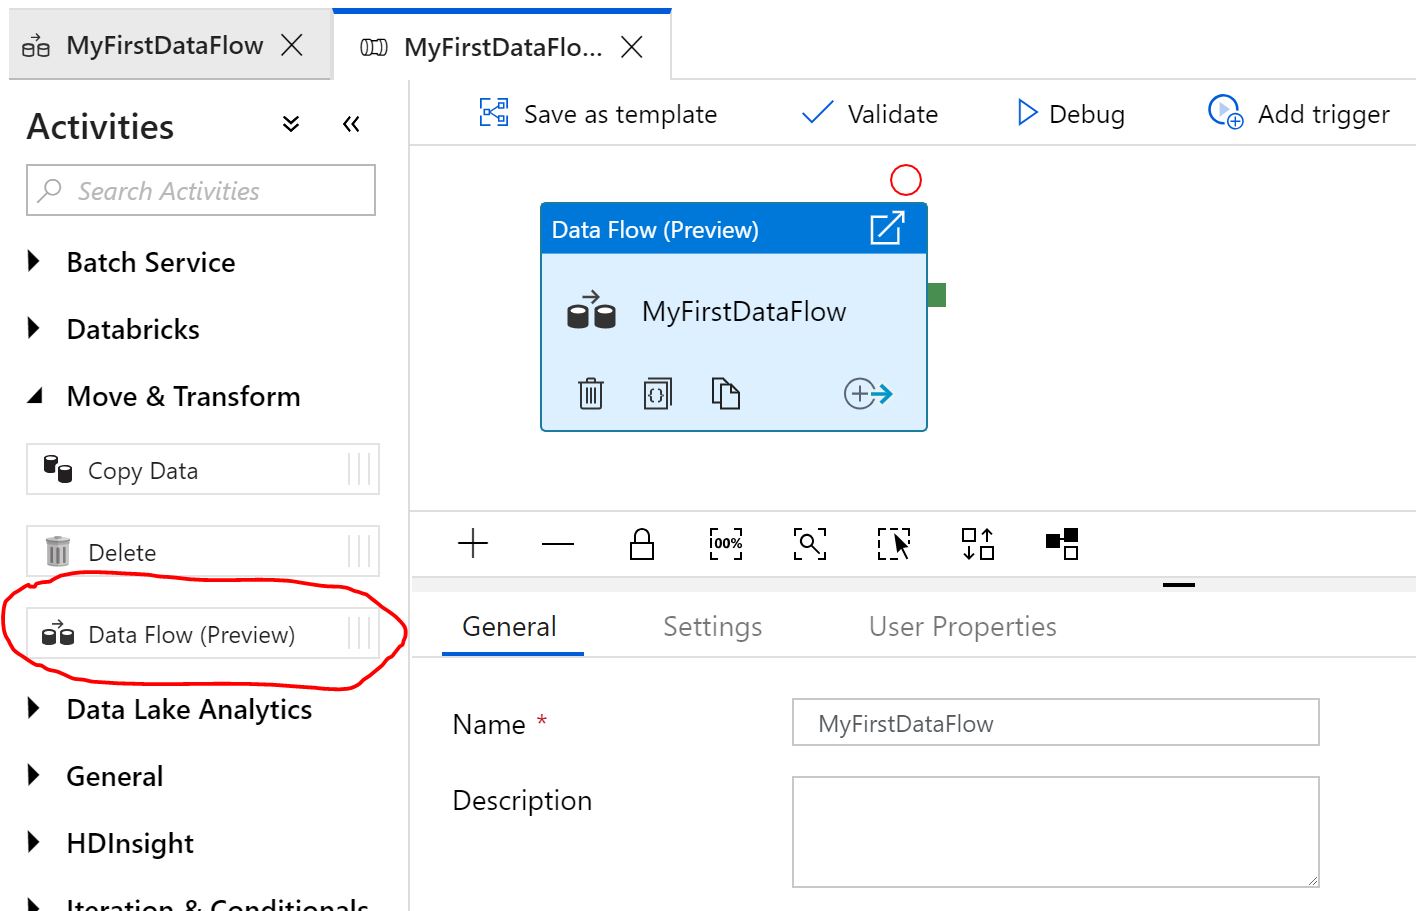The height and width of the screenshot is (911, 1416).
Task: Toggle the canvas lock icon
Action: (x=642, y=544)
